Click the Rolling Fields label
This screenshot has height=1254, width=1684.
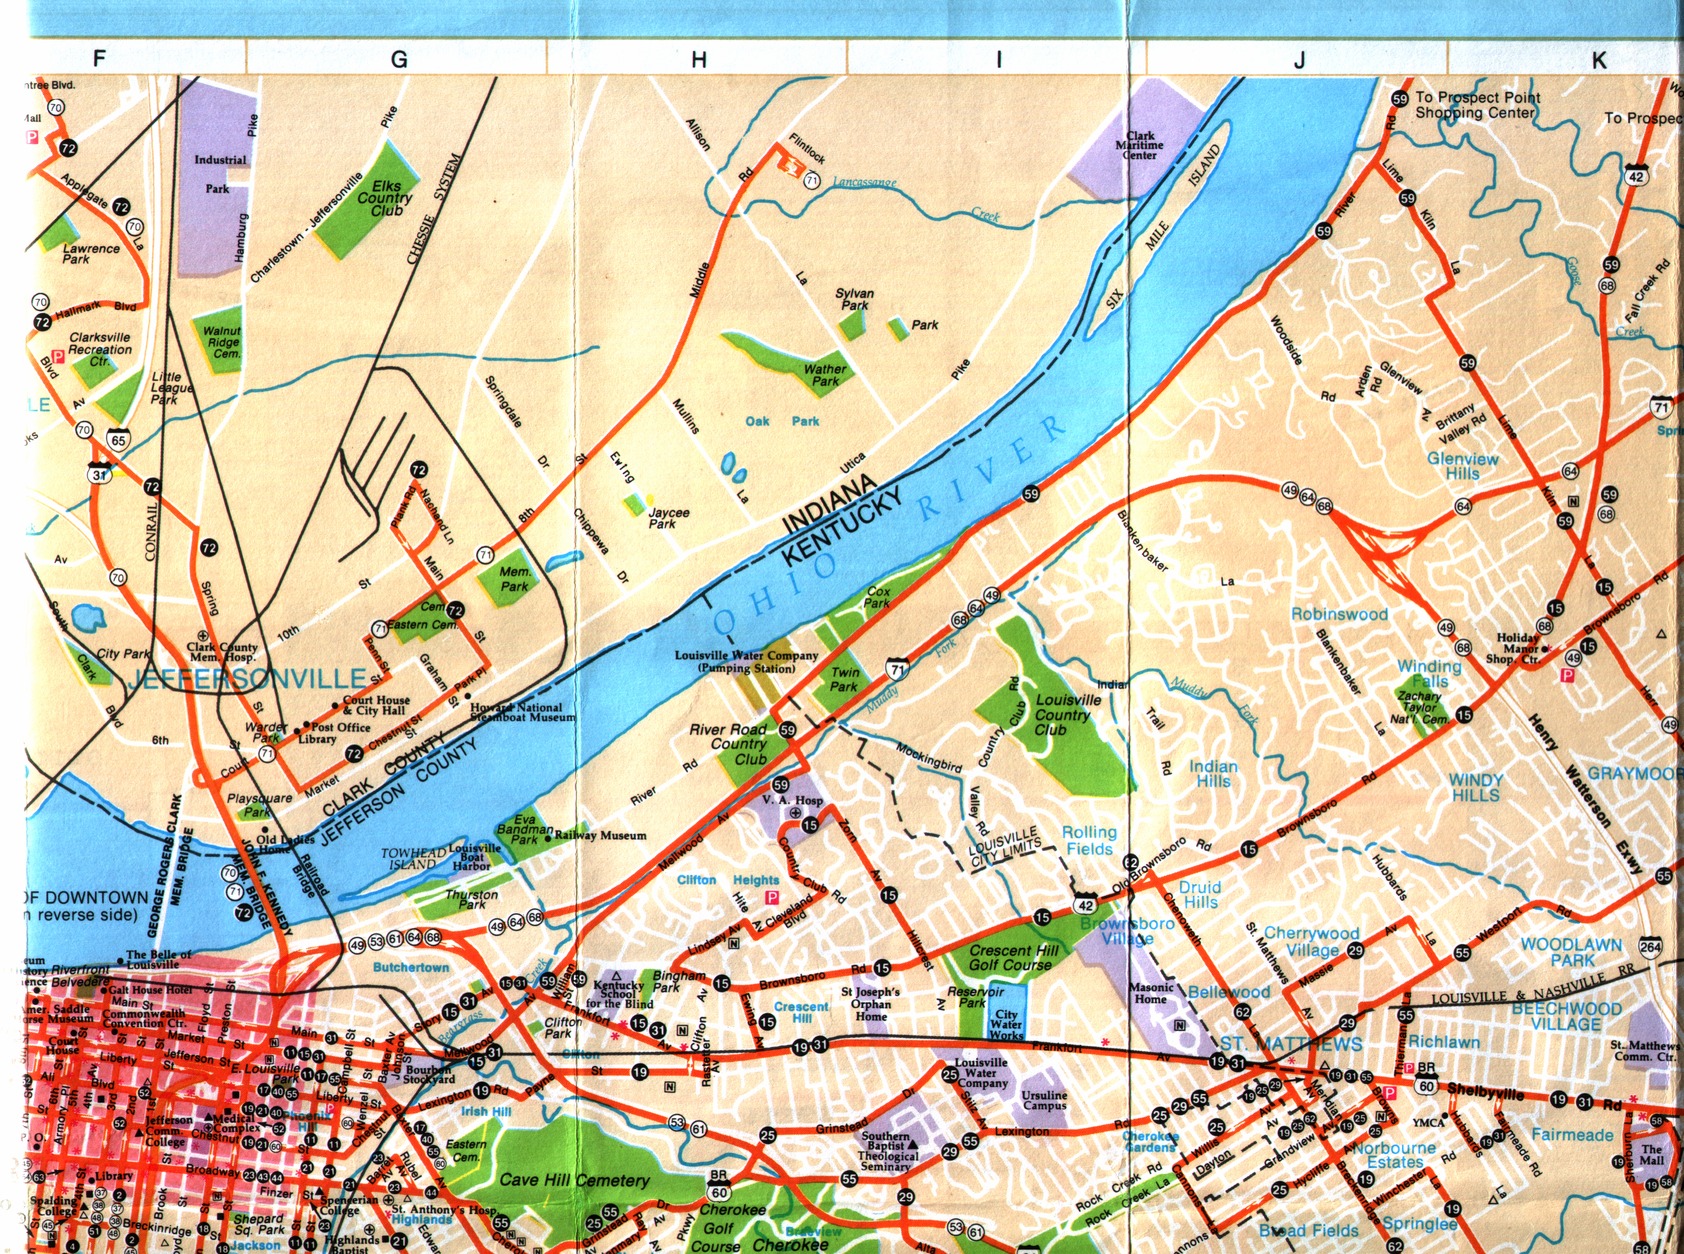[1089, 840]
